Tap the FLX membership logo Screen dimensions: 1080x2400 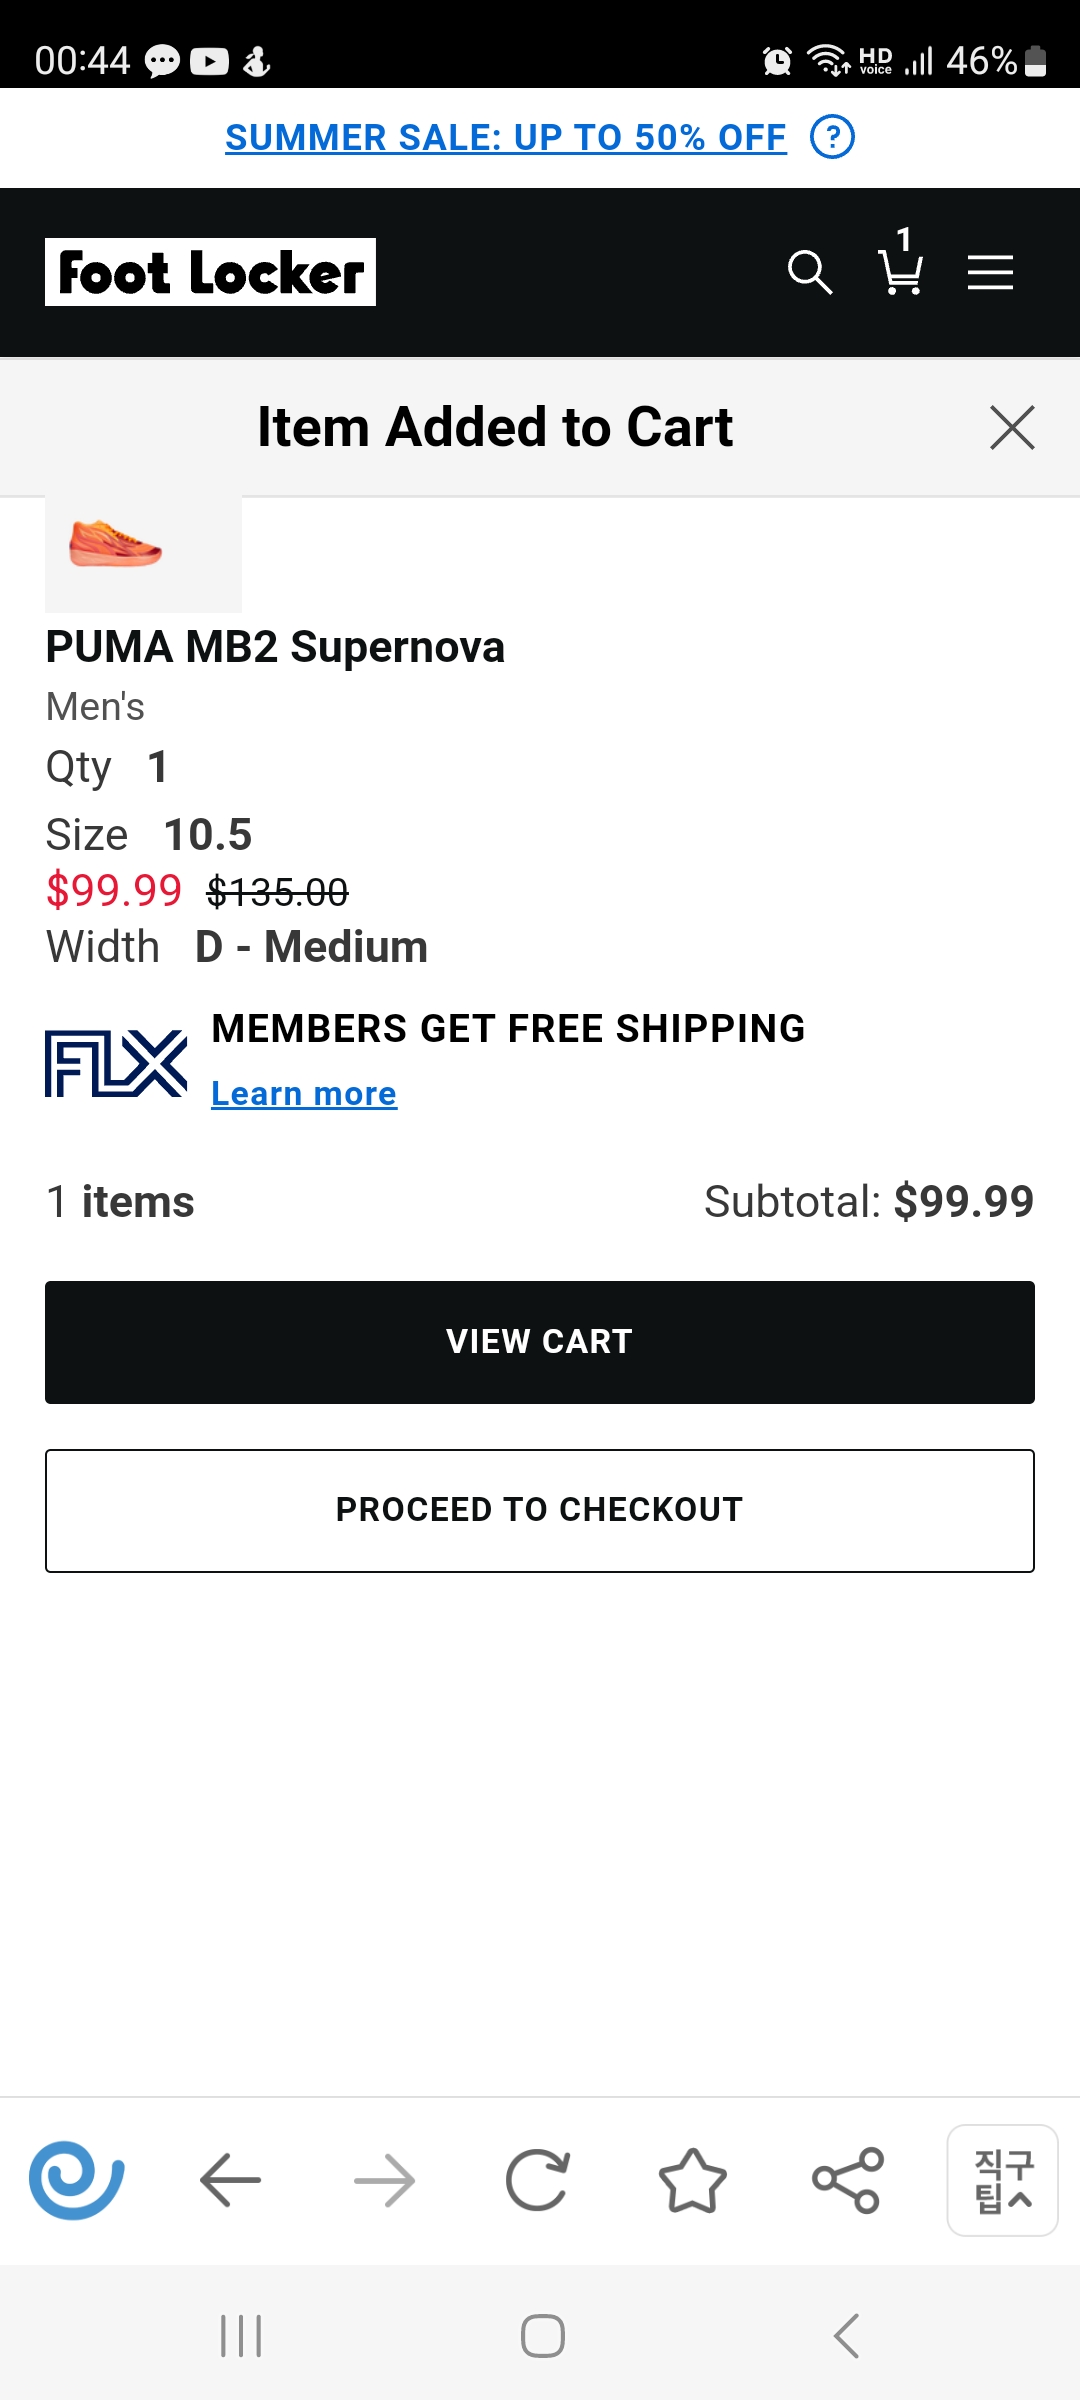[x=116, y=1063]
